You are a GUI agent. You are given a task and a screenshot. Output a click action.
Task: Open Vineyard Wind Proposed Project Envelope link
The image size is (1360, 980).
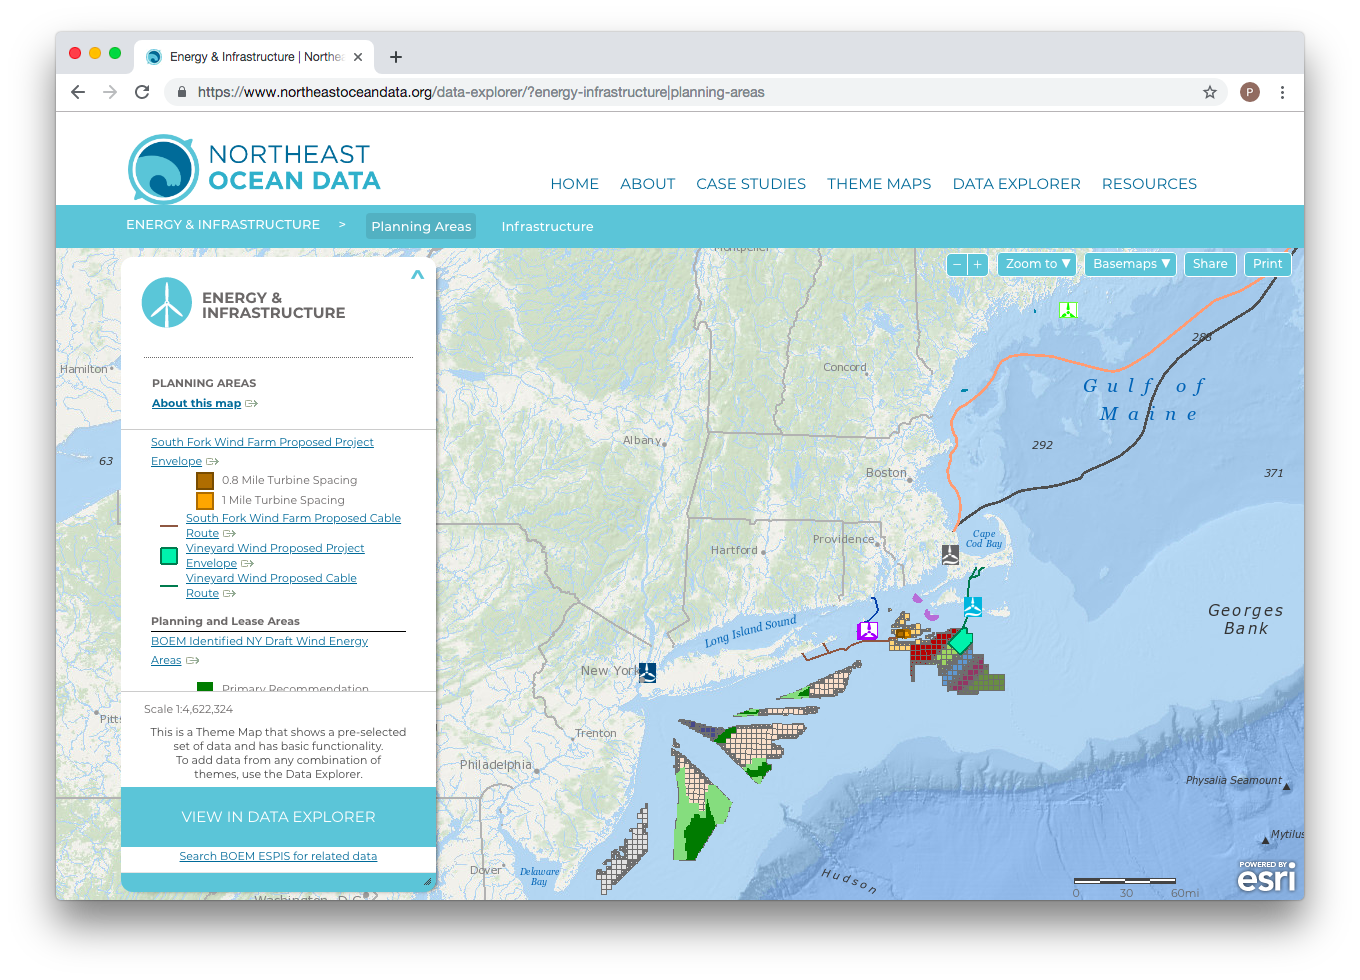pos(275,555)
